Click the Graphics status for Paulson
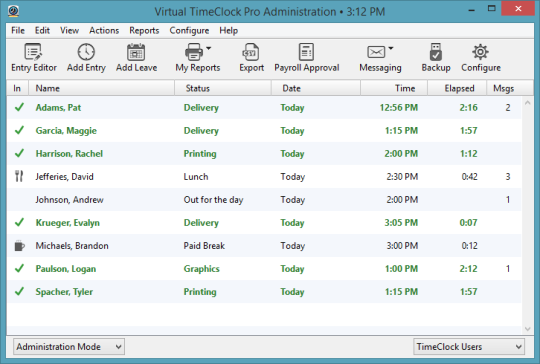 201,269
